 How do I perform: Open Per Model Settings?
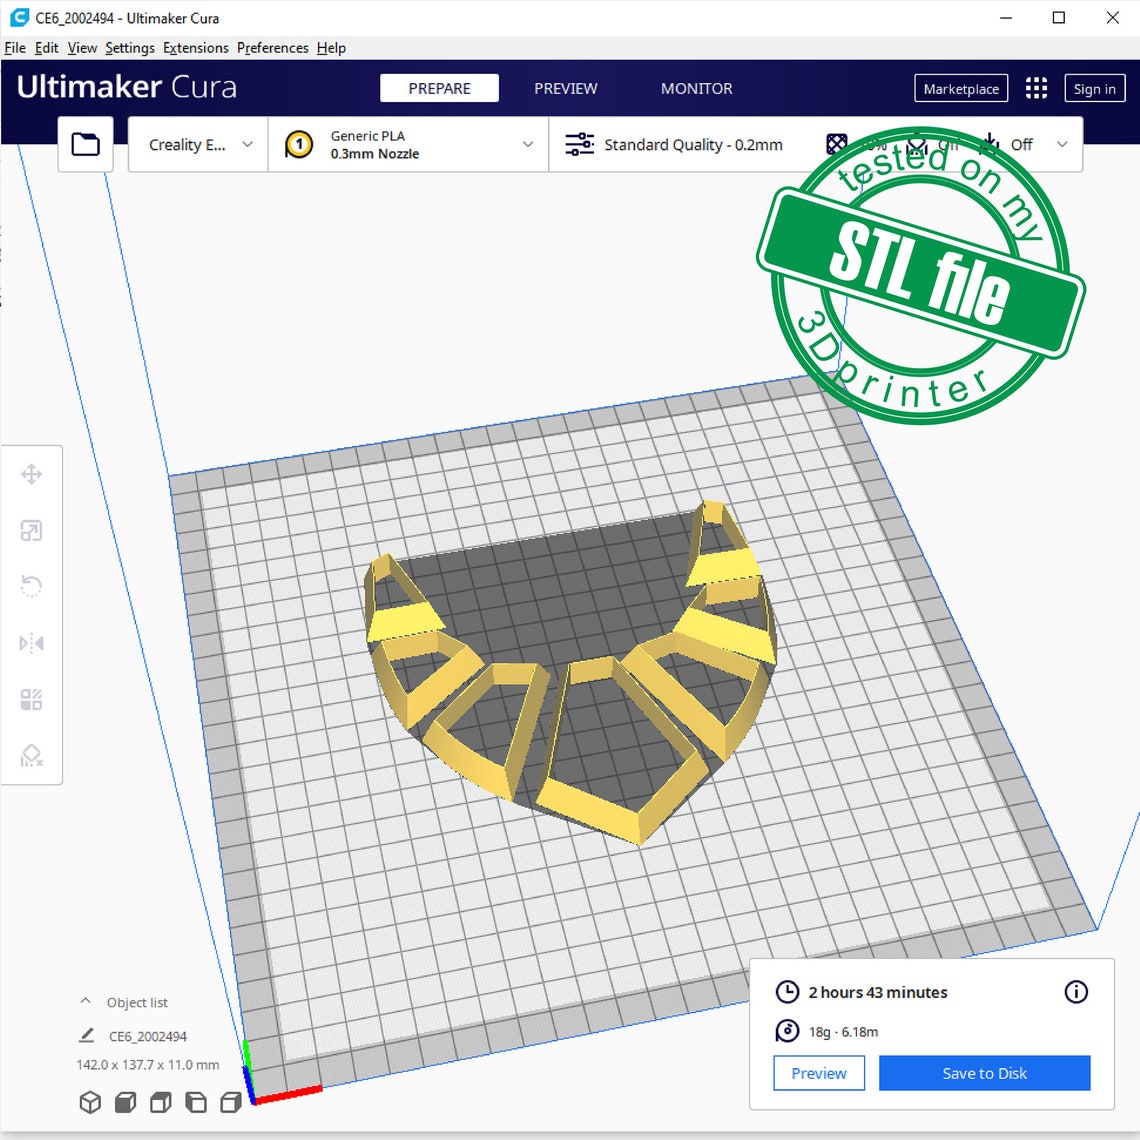click(x=32, y=699)
